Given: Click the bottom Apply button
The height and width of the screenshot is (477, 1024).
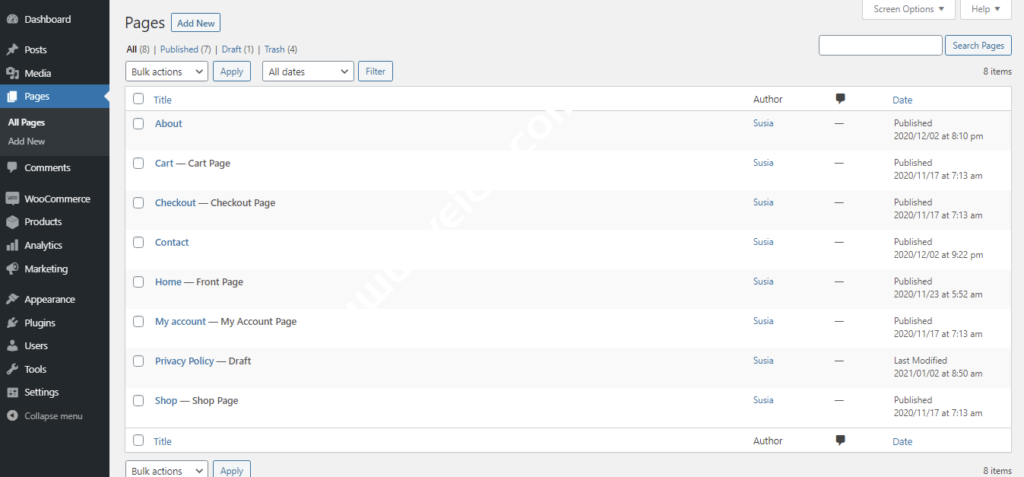Looking at the screenshot, I should [232, 469].
